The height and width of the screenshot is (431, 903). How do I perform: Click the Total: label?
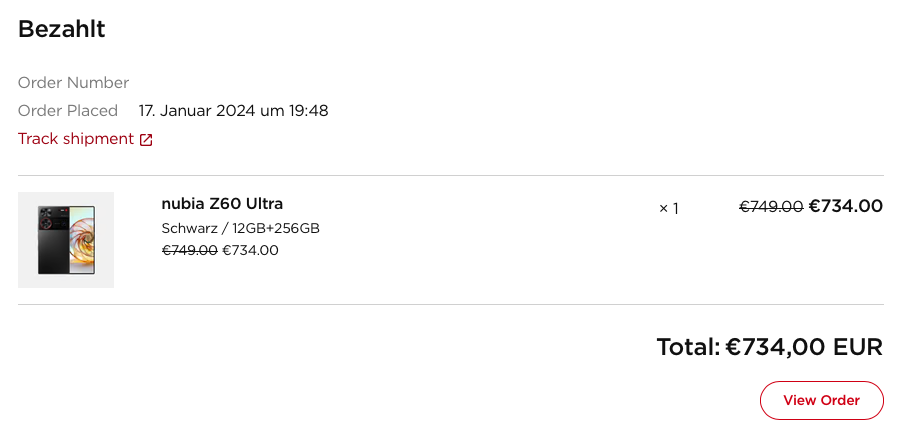click(x=688, y=348)
